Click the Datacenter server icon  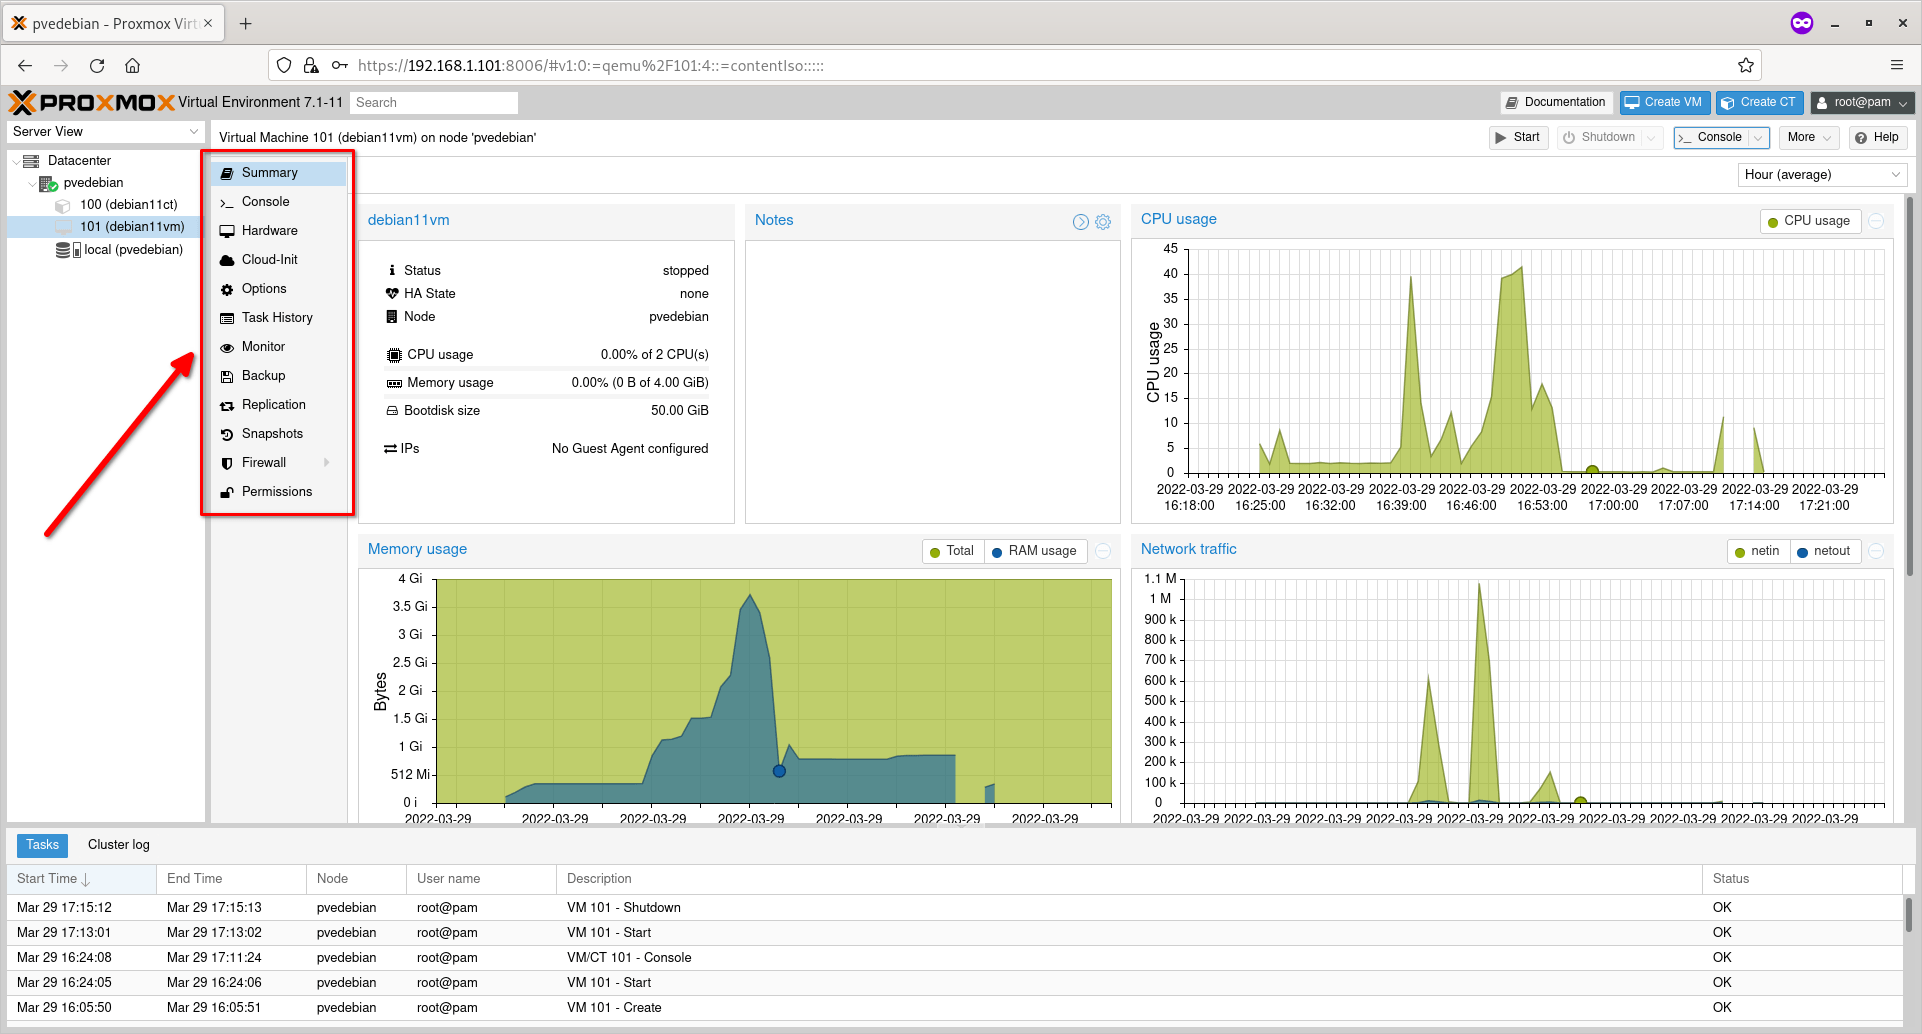31,161
